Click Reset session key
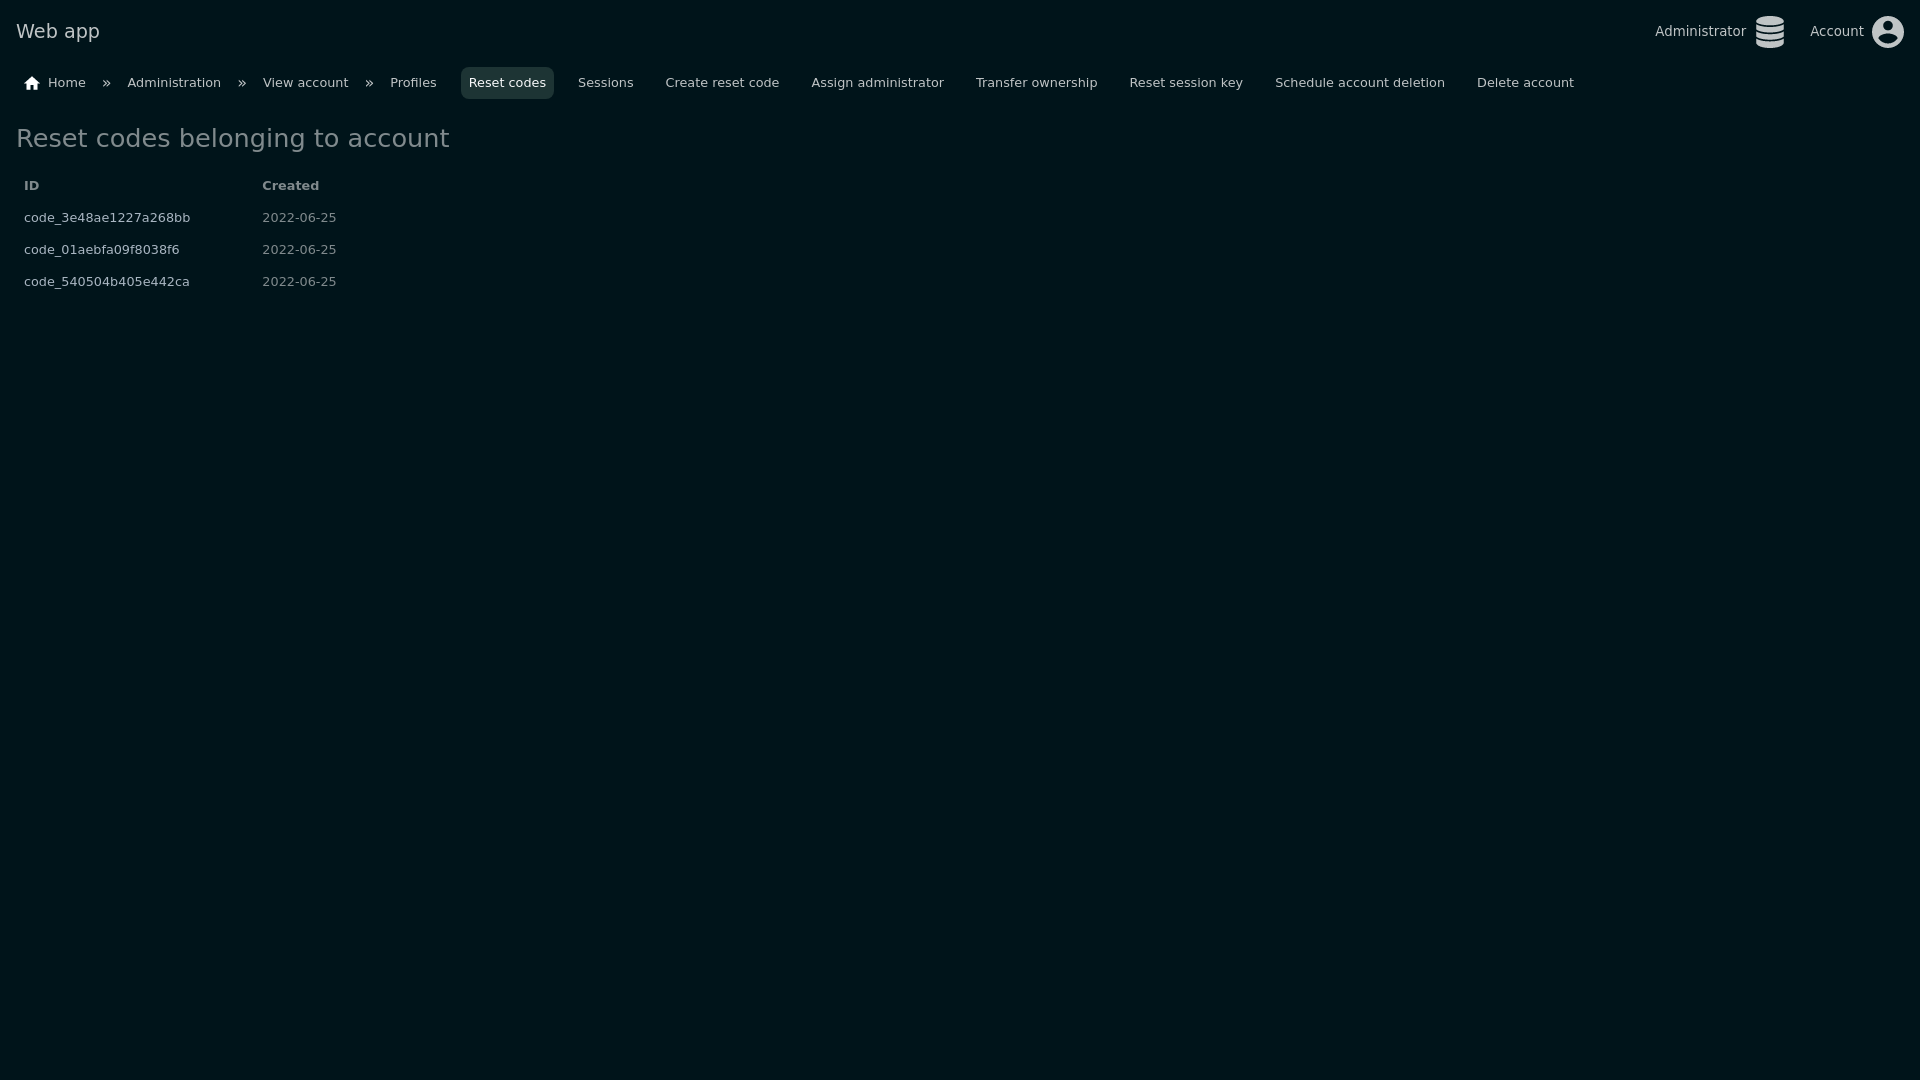Image resolution: width=1920 pixels, height=1080 pixels. pos(1185,83)
